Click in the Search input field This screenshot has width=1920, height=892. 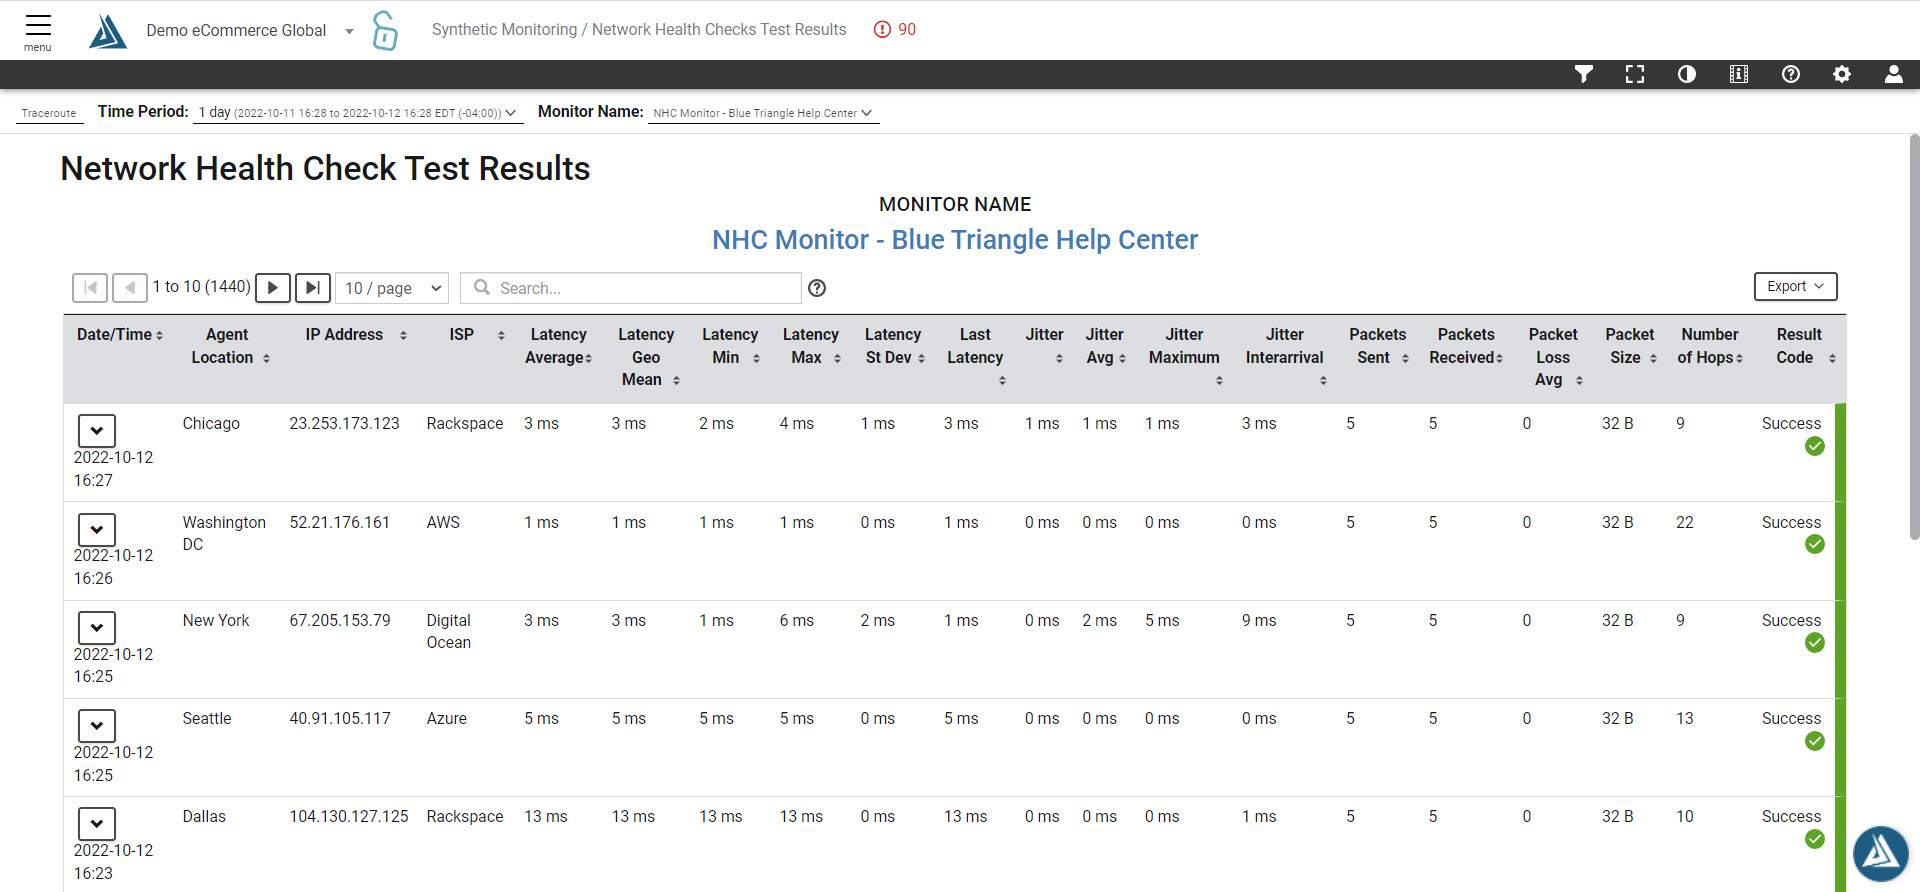pos(640,288)
